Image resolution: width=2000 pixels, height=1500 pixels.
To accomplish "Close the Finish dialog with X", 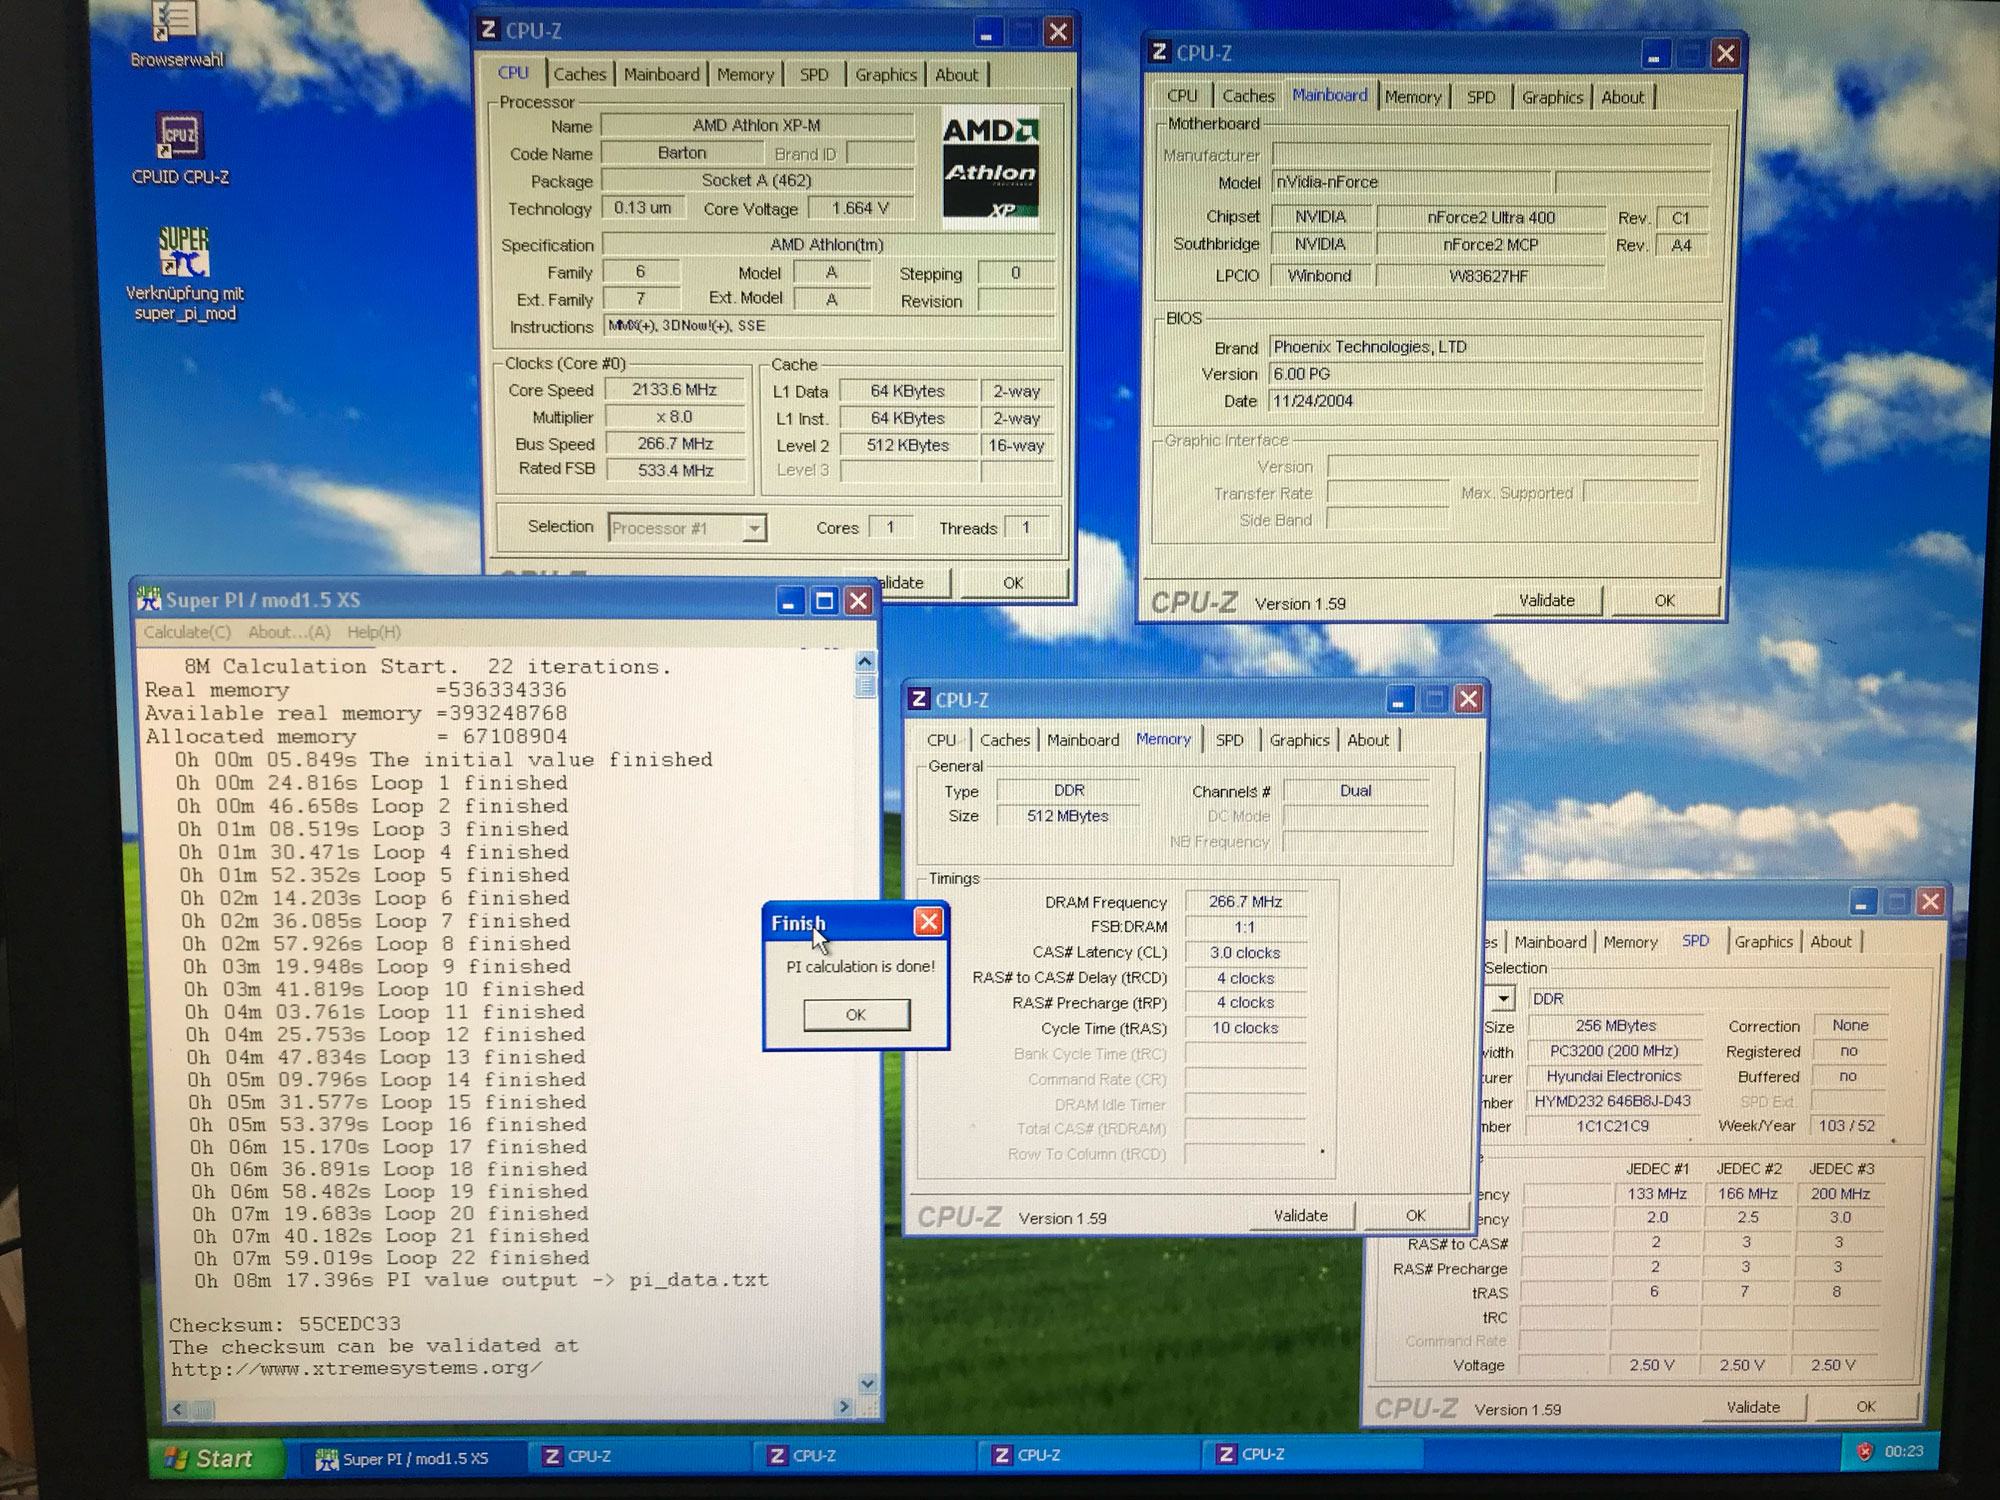I will click(x=929, y=921).
